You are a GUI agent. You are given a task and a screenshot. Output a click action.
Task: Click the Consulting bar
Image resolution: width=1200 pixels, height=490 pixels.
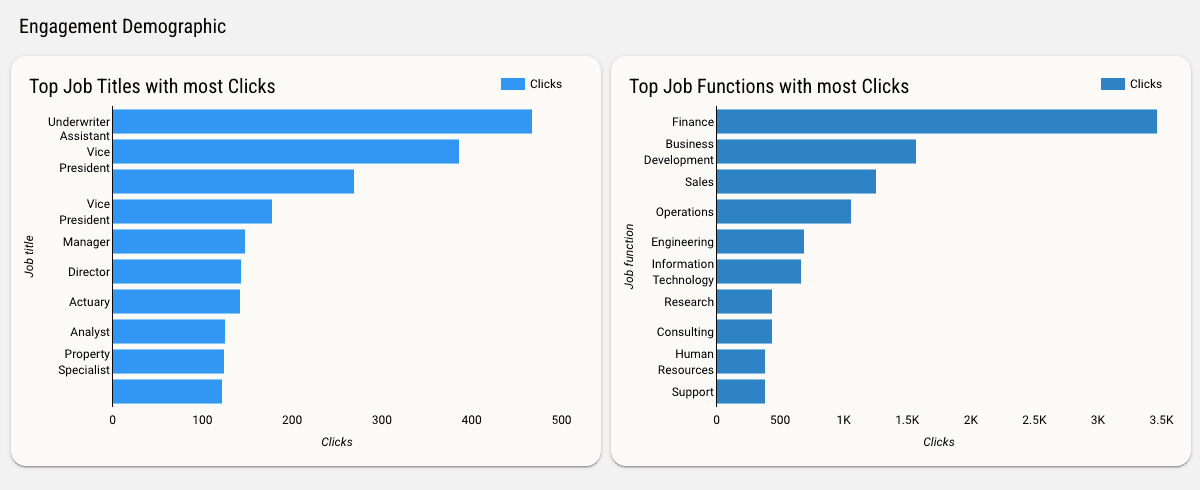pyautogui.click(x=744, y=332)
